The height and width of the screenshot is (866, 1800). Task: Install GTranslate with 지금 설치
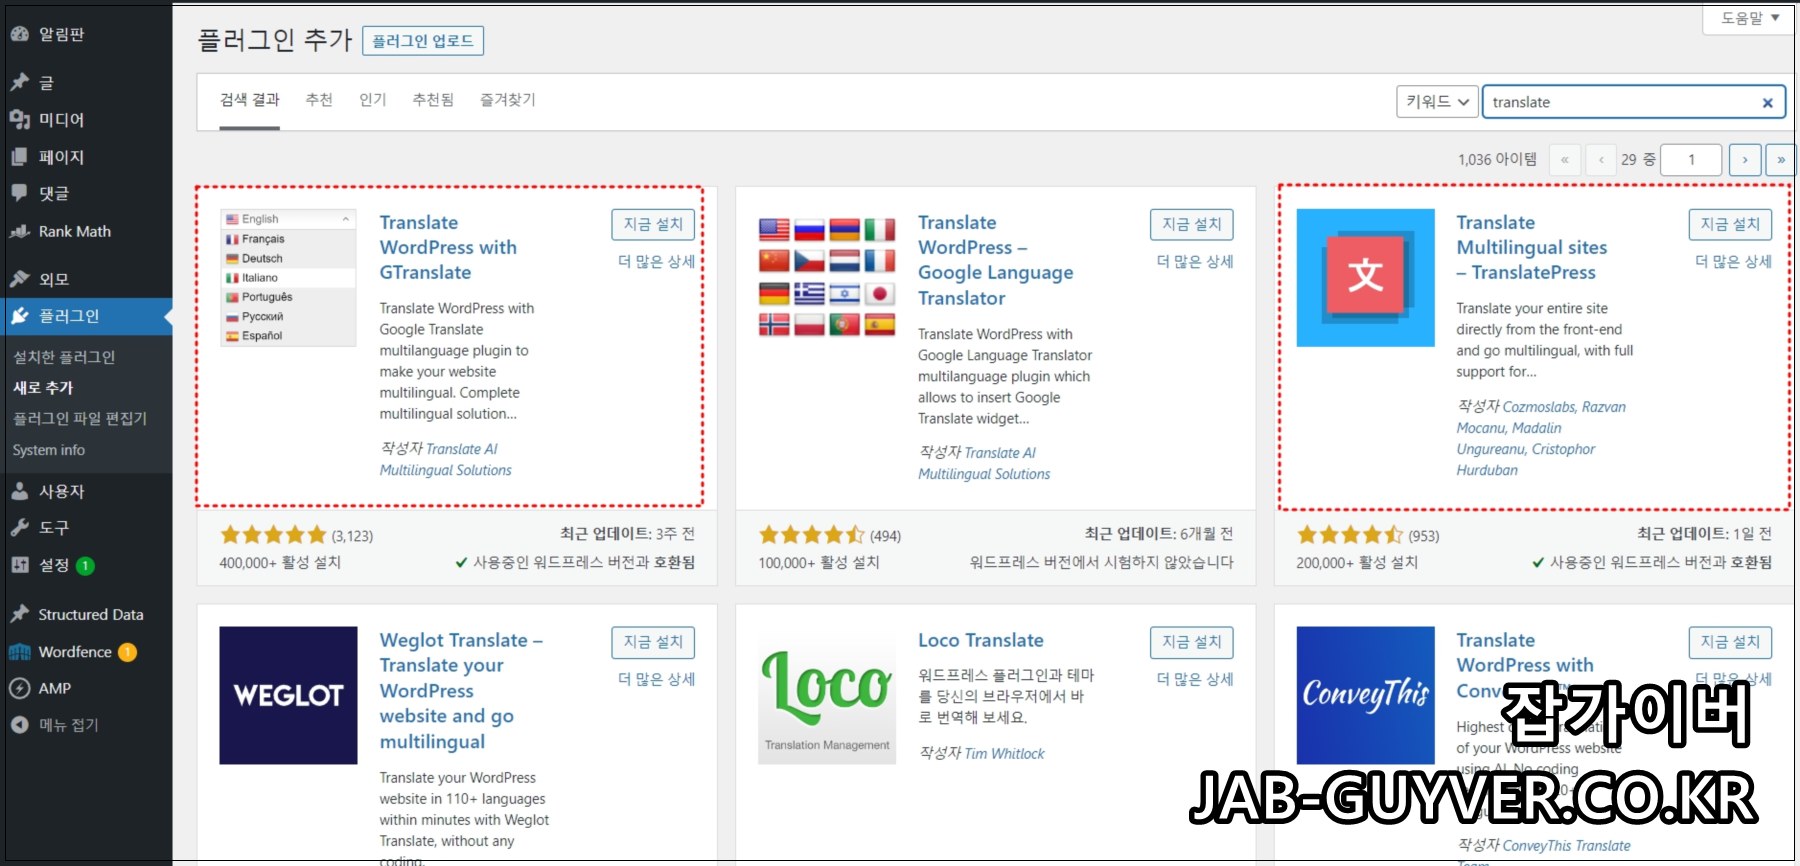[653, 224]
